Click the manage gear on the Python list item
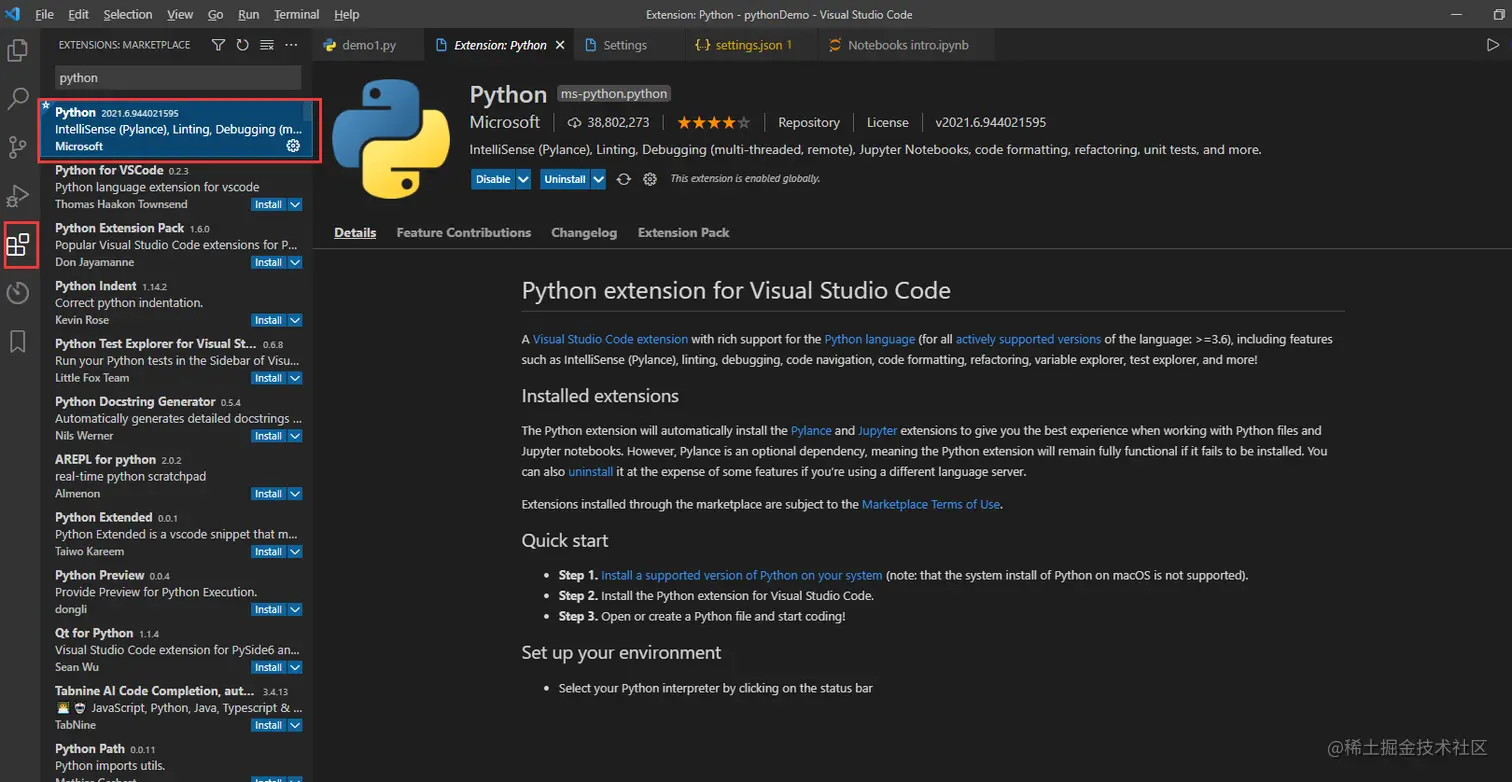The width and height of the screenshot is (1512, 782). click(293, 146)
